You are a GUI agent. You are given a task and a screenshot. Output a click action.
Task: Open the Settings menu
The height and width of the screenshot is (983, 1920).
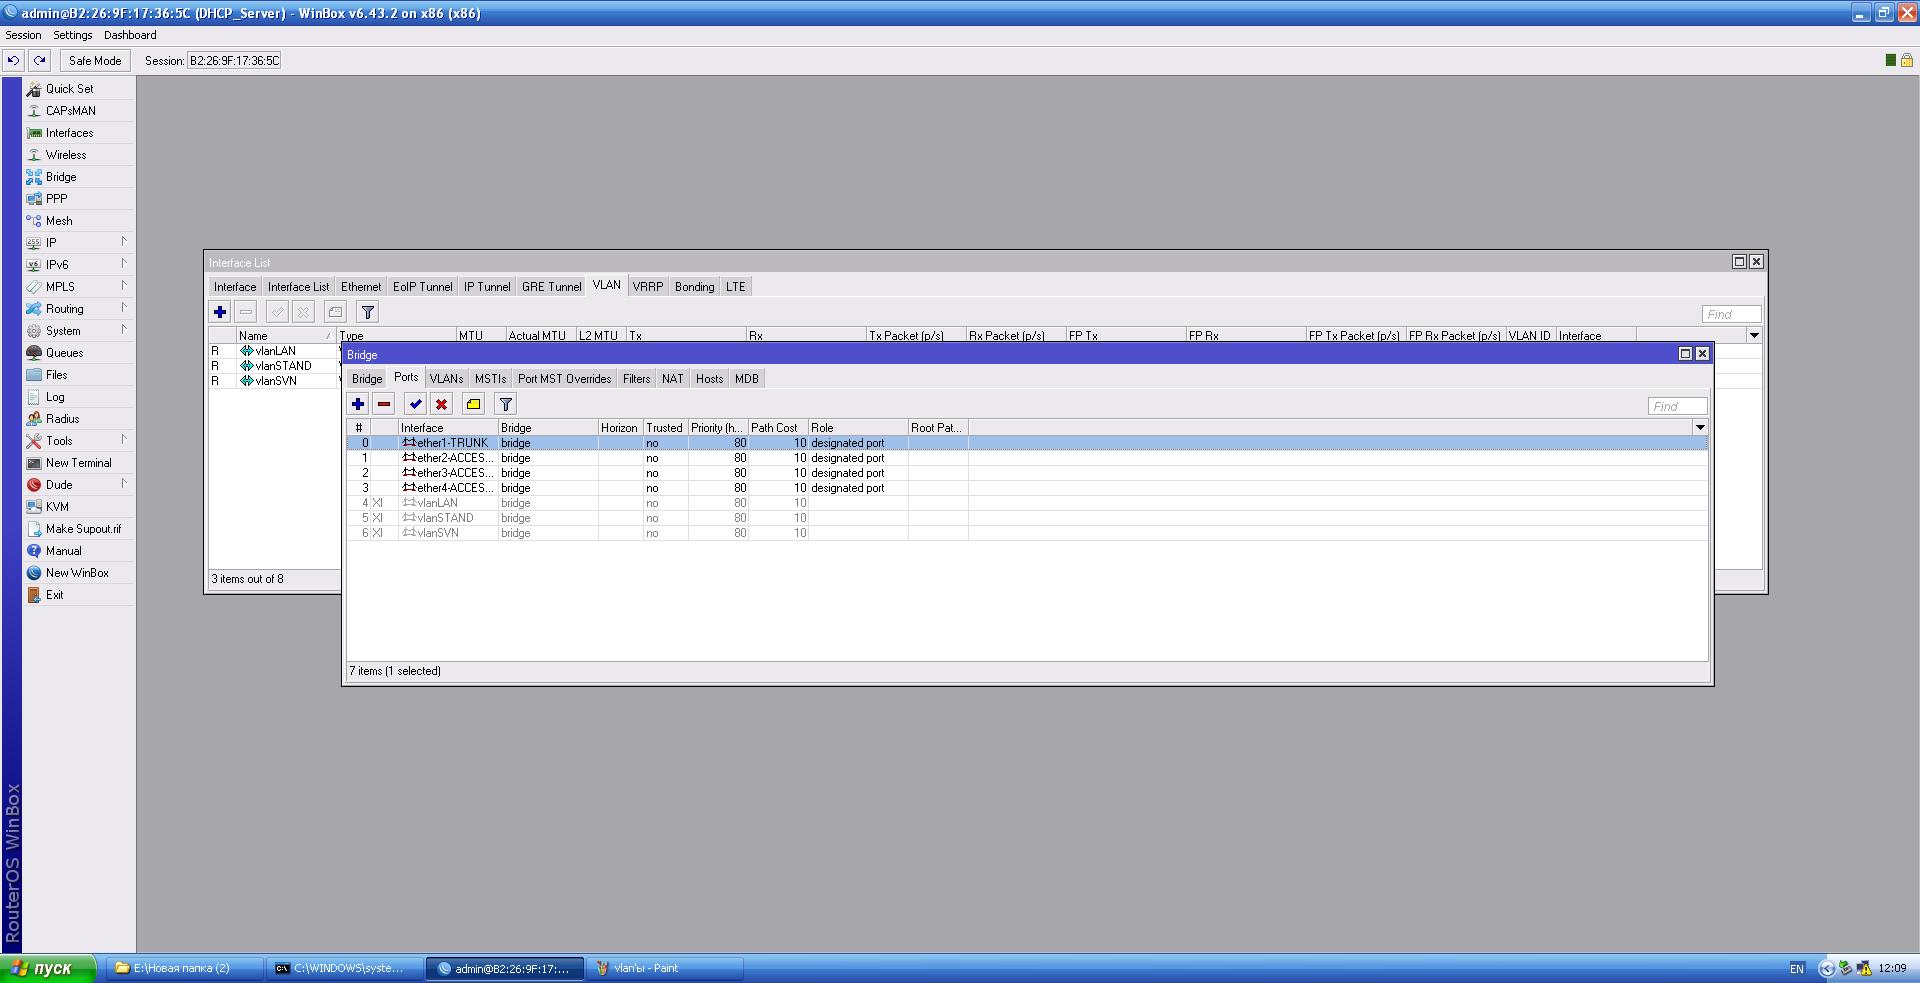72,35
